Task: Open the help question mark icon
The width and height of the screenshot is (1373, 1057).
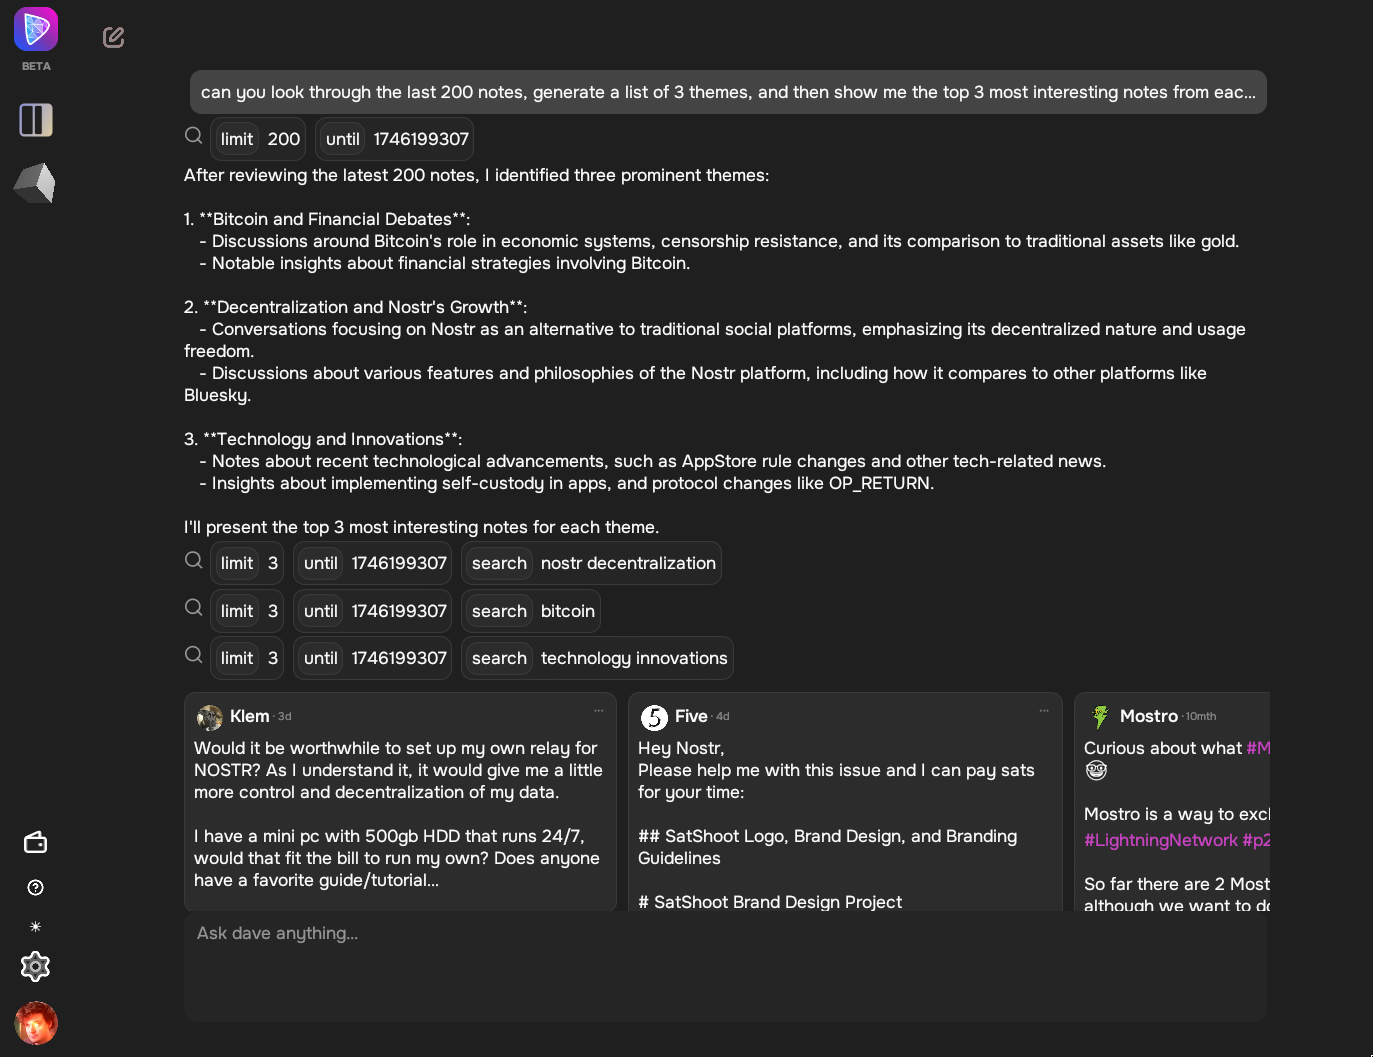Action: click(36, 888)
